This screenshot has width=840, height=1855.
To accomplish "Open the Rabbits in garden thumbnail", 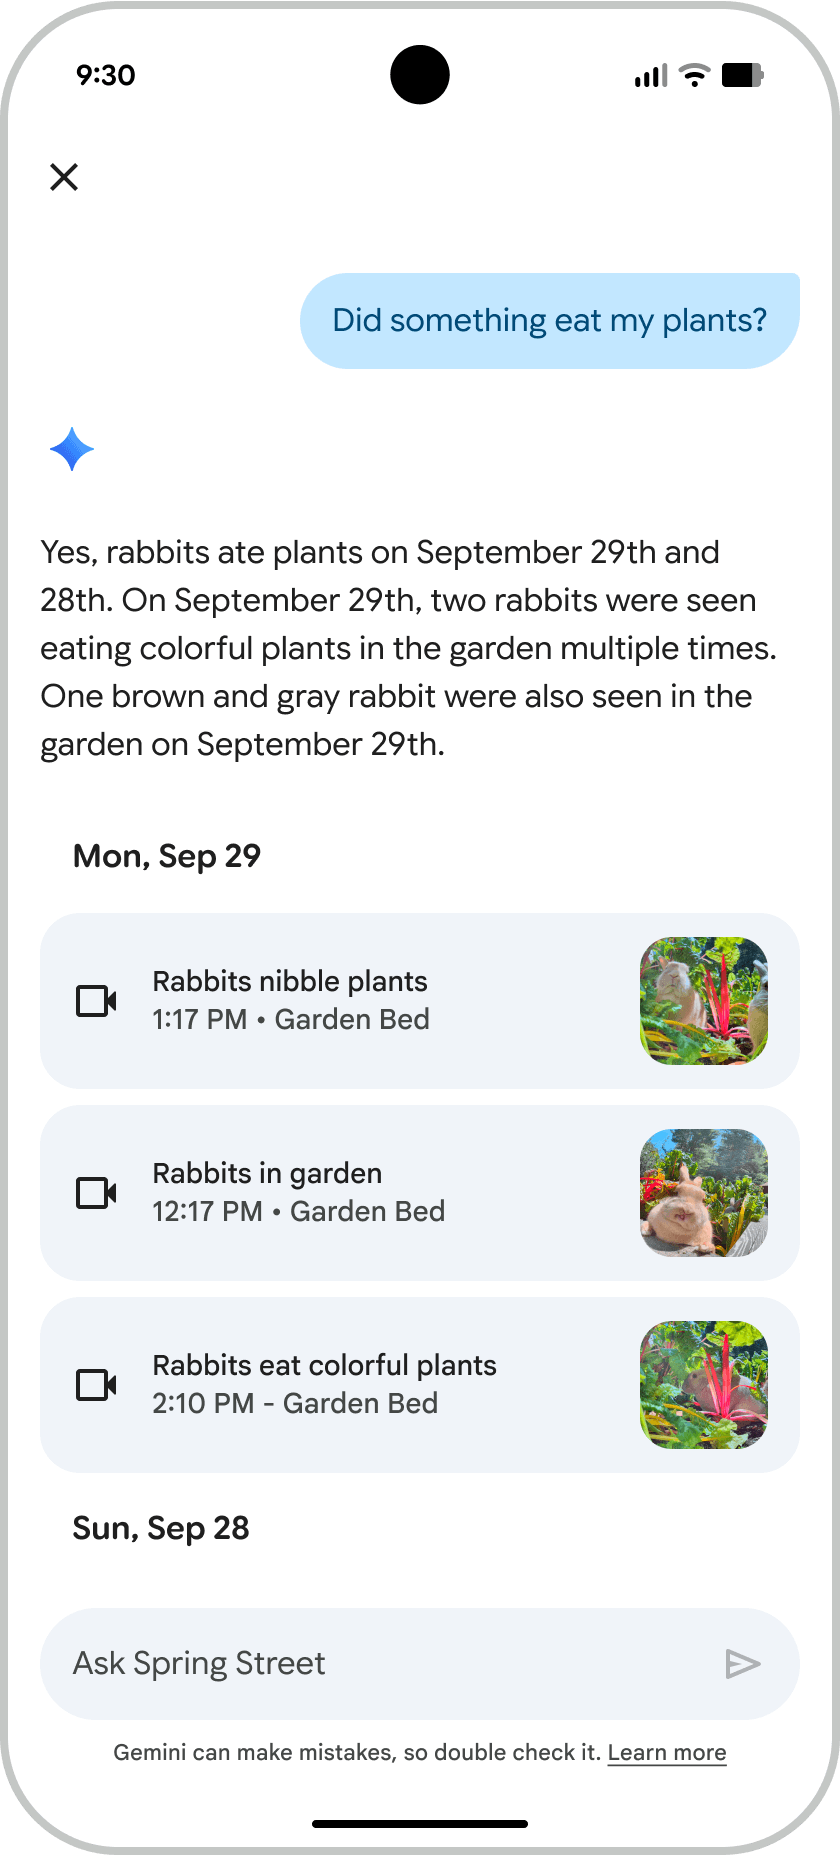I will [704, 1193].
